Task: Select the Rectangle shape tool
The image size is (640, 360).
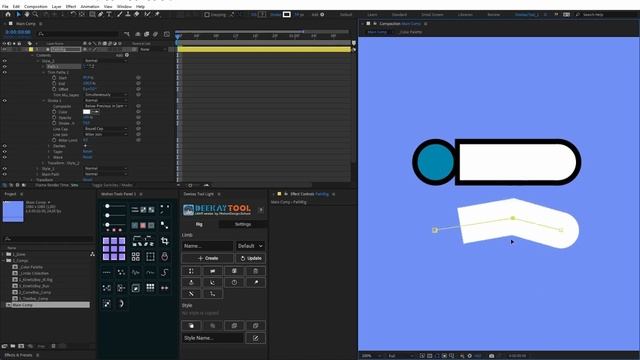Action: (x=92, y=14)
